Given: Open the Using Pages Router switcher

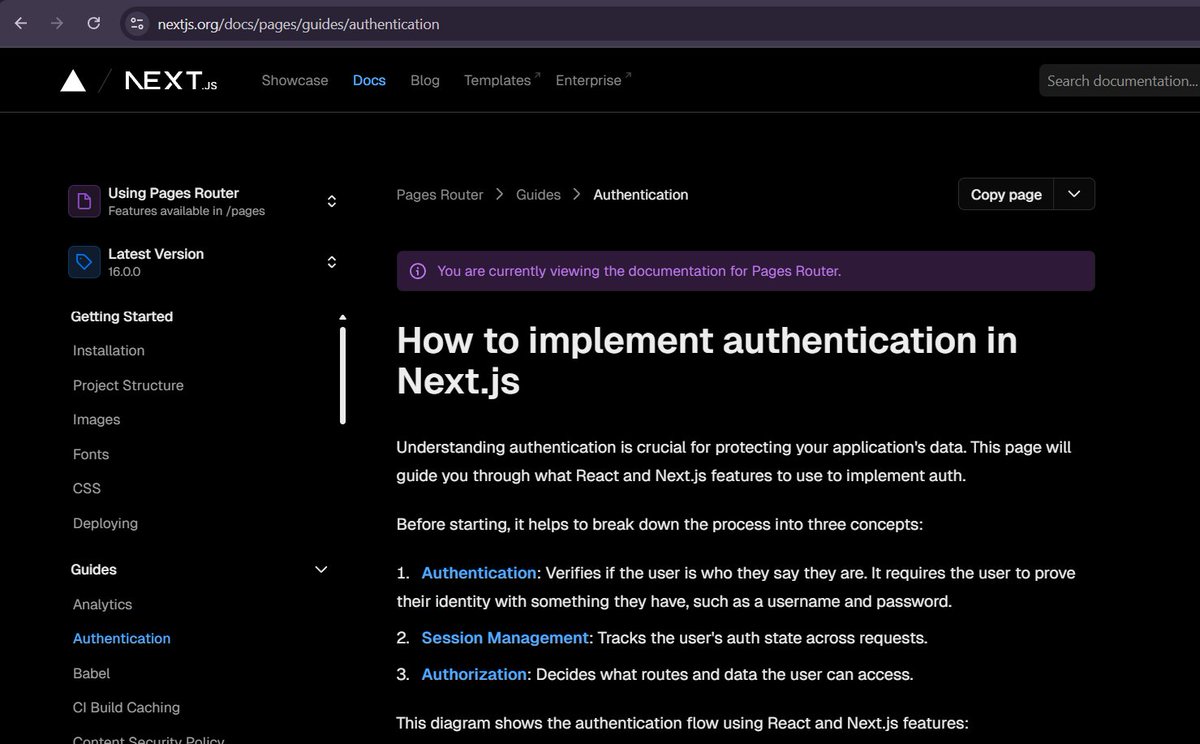Looking at the screenshot, I should (205, 201).
